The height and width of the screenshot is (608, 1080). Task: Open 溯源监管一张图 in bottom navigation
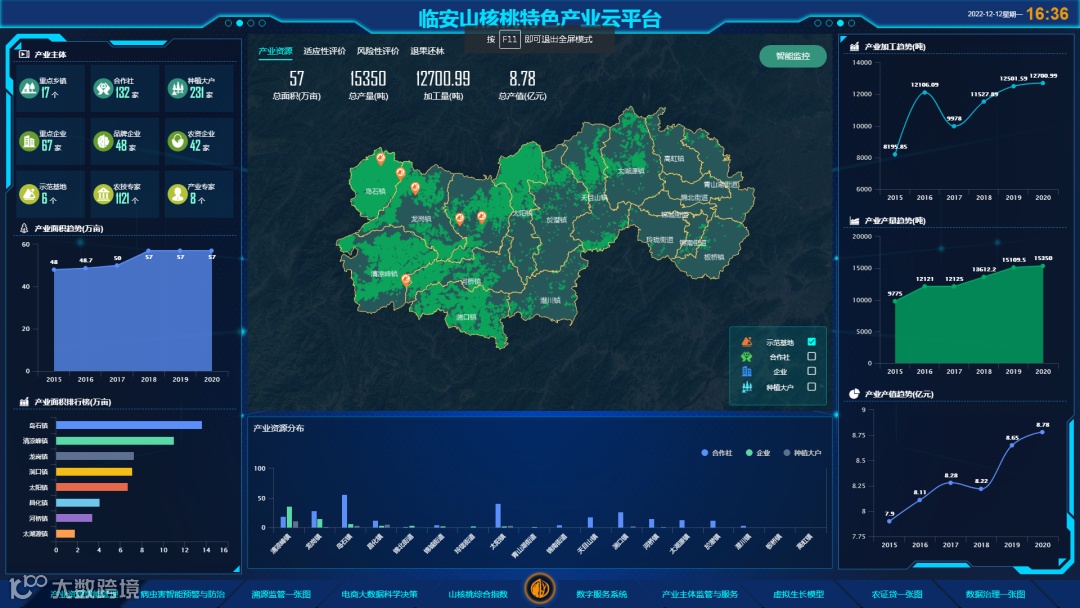pyautogui.click(x=281, y=594)
